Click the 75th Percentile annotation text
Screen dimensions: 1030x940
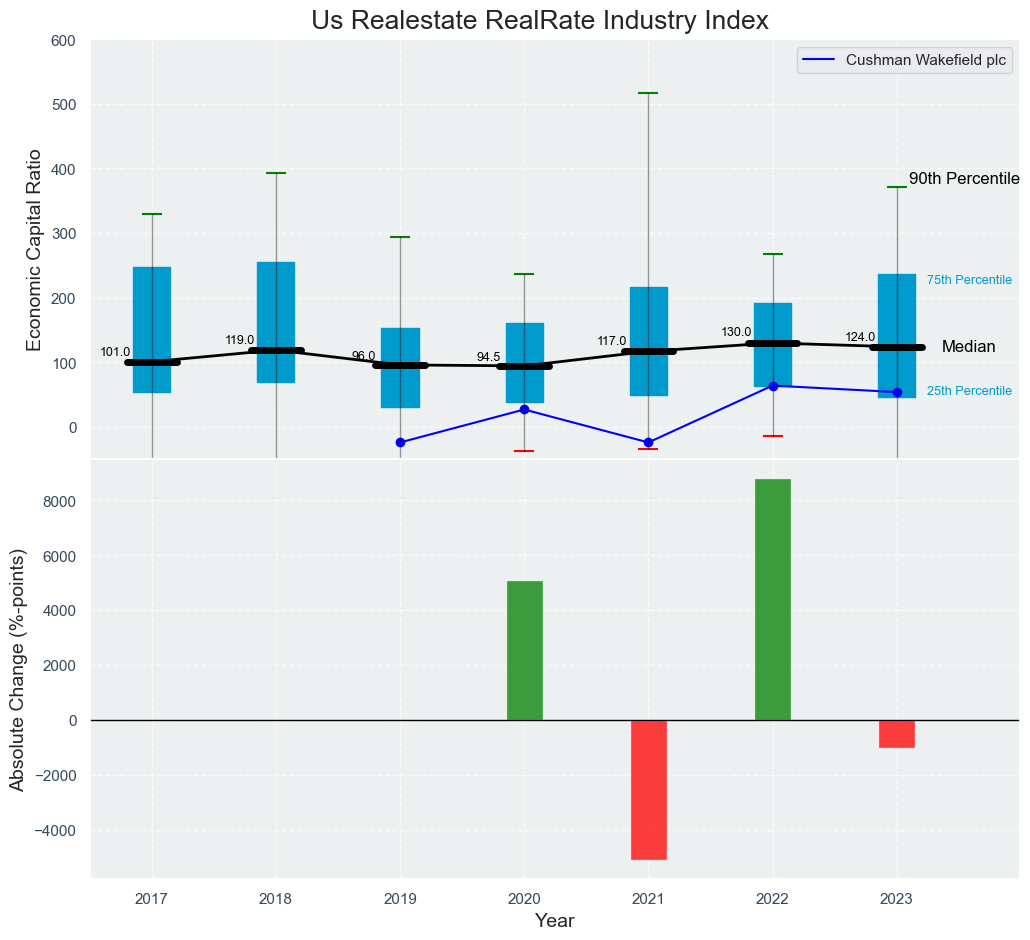point(969,280)
